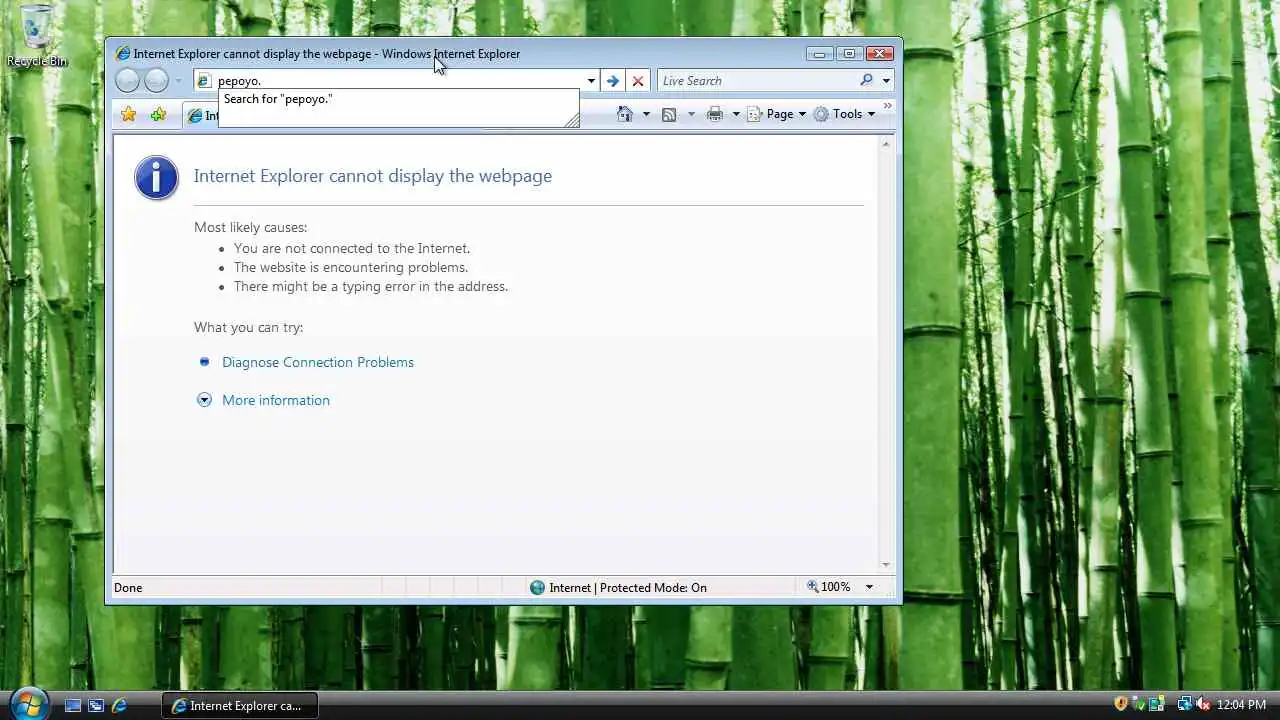This screenshot has height=720, width=1280.
Task: Open the recent pages dropdown arrow
Action: 178,81
